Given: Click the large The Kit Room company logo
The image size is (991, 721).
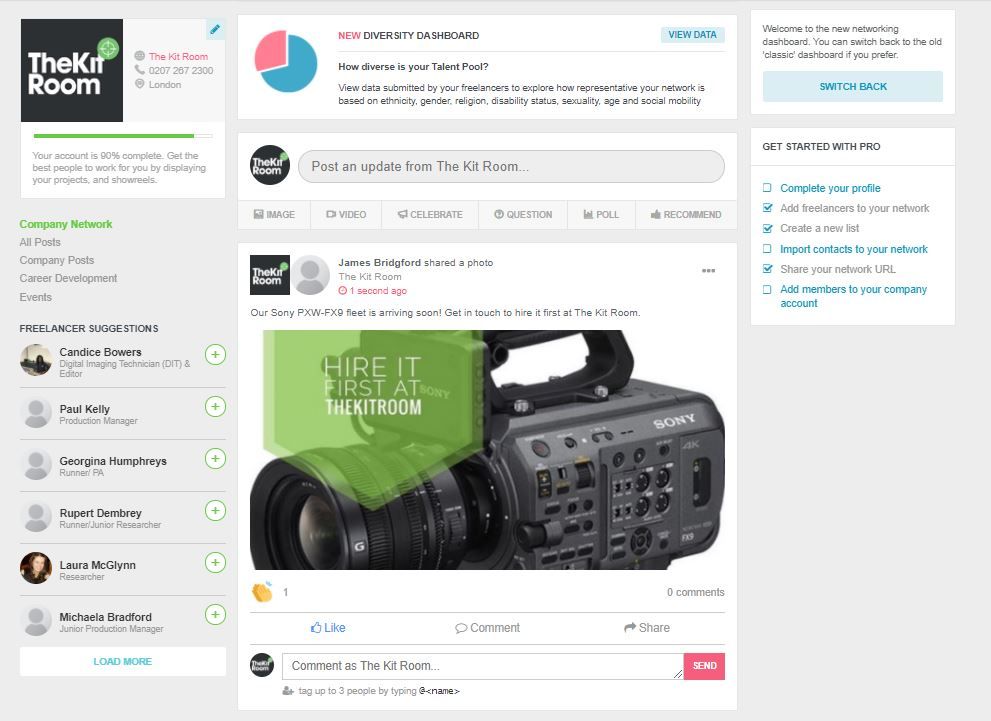Looking at the screenshot, I should 72,70.
